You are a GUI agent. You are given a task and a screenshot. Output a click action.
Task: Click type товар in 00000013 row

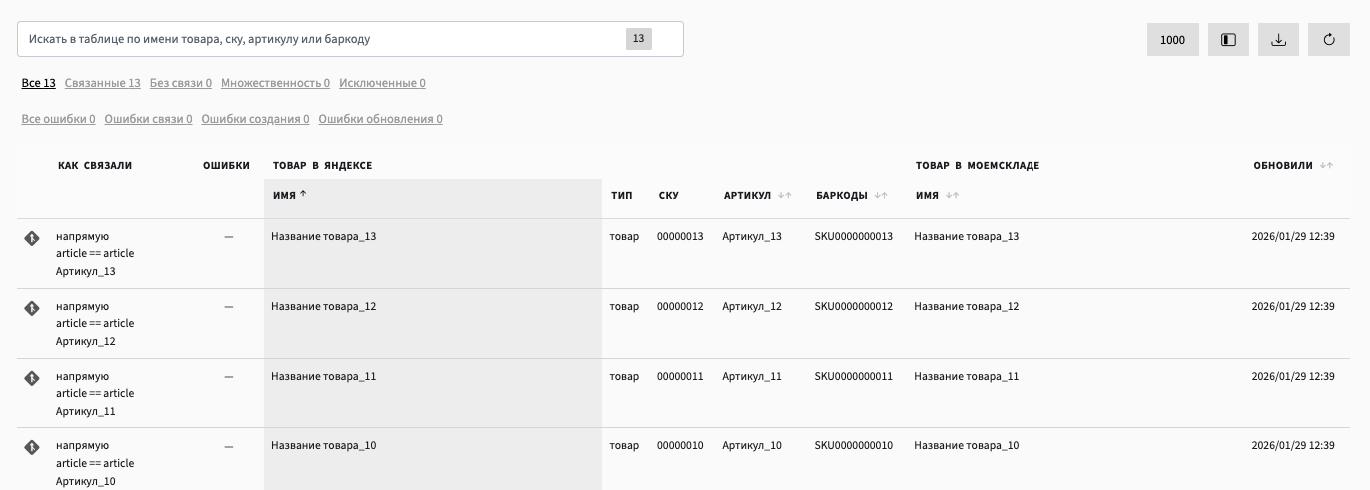(624, 237)
